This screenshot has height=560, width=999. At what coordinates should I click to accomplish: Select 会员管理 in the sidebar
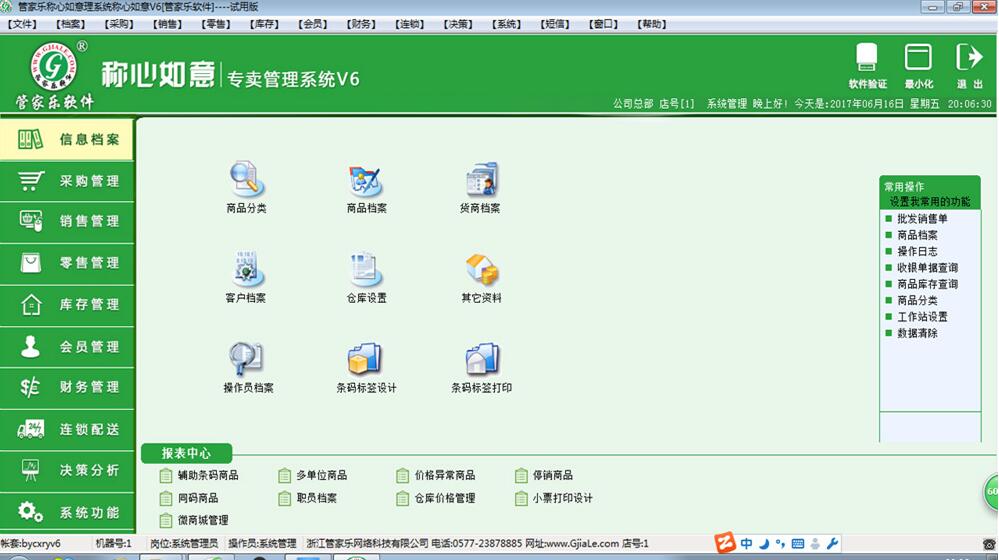click(67, 347)
